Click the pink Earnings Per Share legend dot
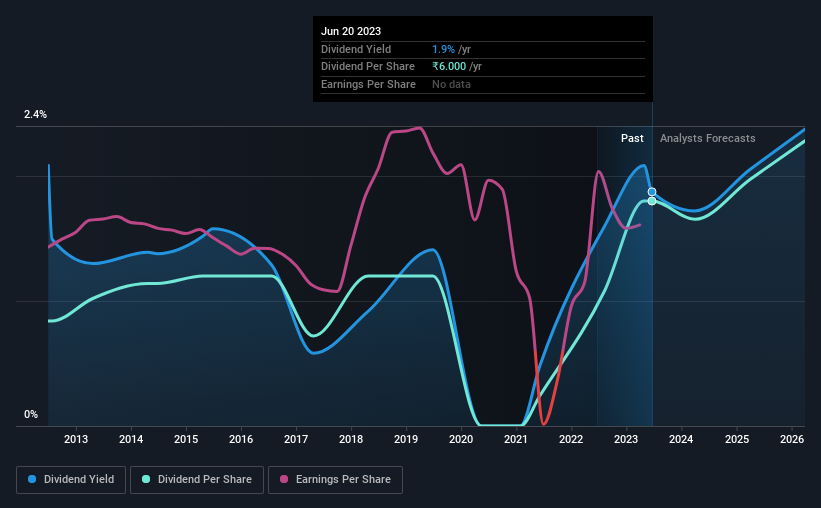This screenshot has height=508, width=821. [x=284, y=479]
